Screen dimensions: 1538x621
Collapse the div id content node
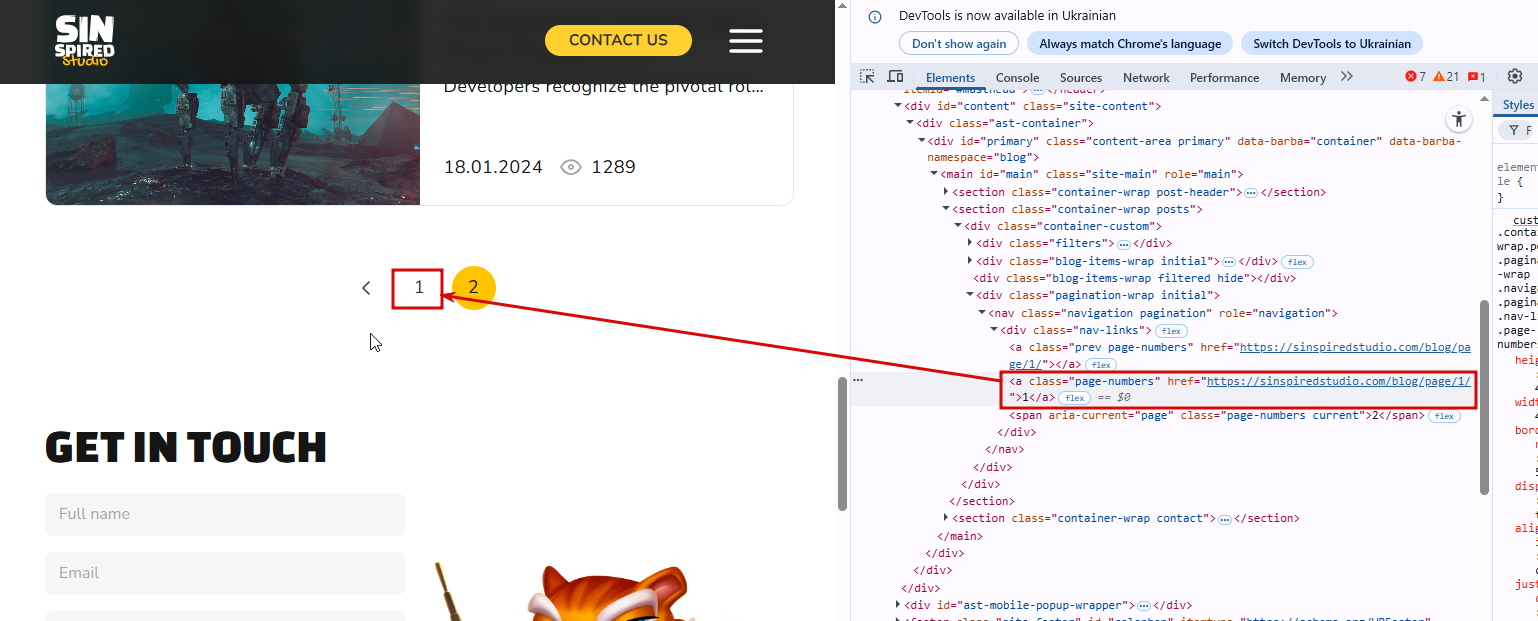click(x=898, y=106)
